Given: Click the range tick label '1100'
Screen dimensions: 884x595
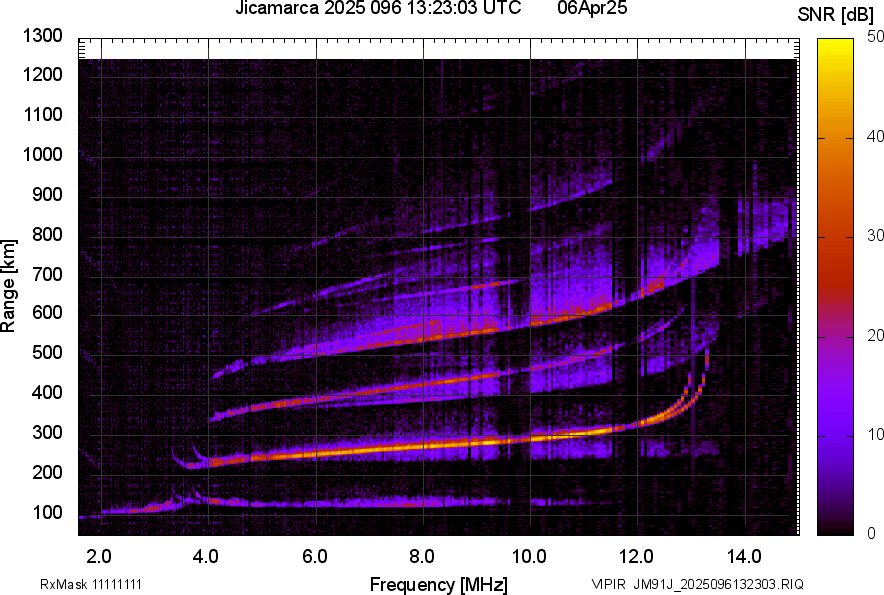Looking at the screenshot, I should (42, 114).
